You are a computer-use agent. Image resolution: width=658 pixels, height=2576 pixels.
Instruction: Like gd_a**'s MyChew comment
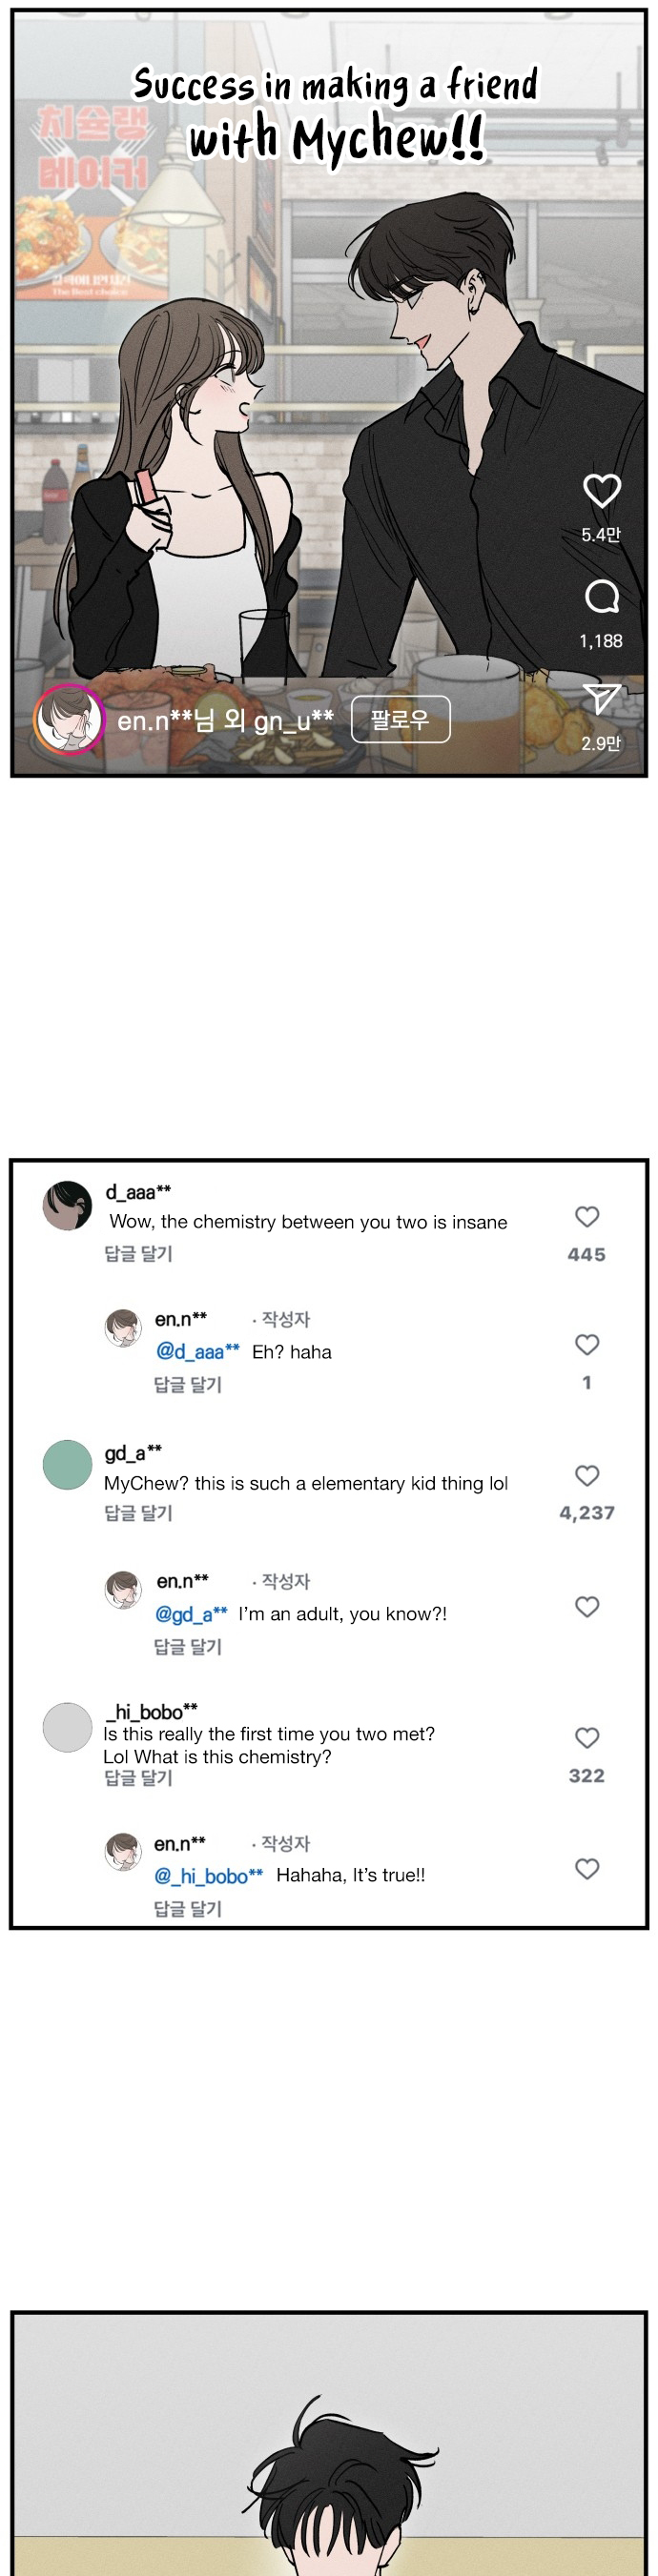(587, 1475)
